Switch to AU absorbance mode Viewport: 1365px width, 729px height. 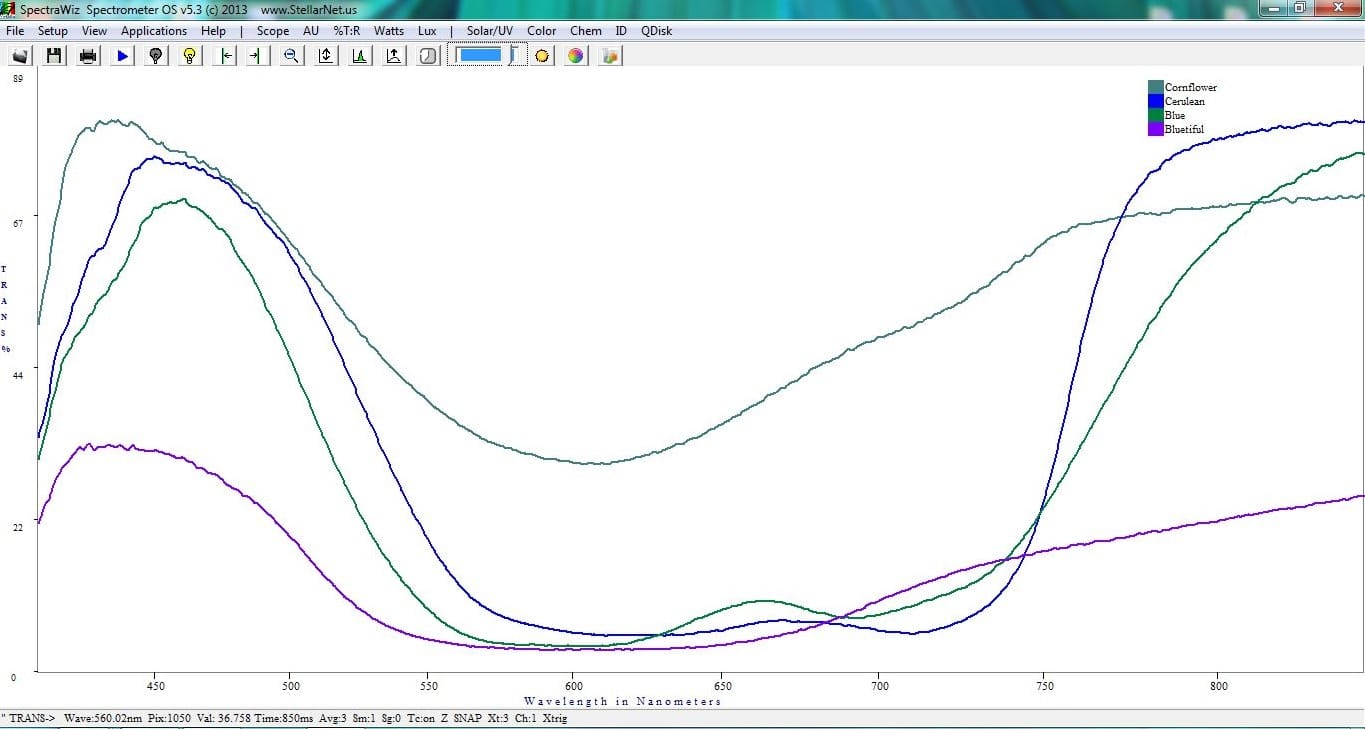coord(311,31)
